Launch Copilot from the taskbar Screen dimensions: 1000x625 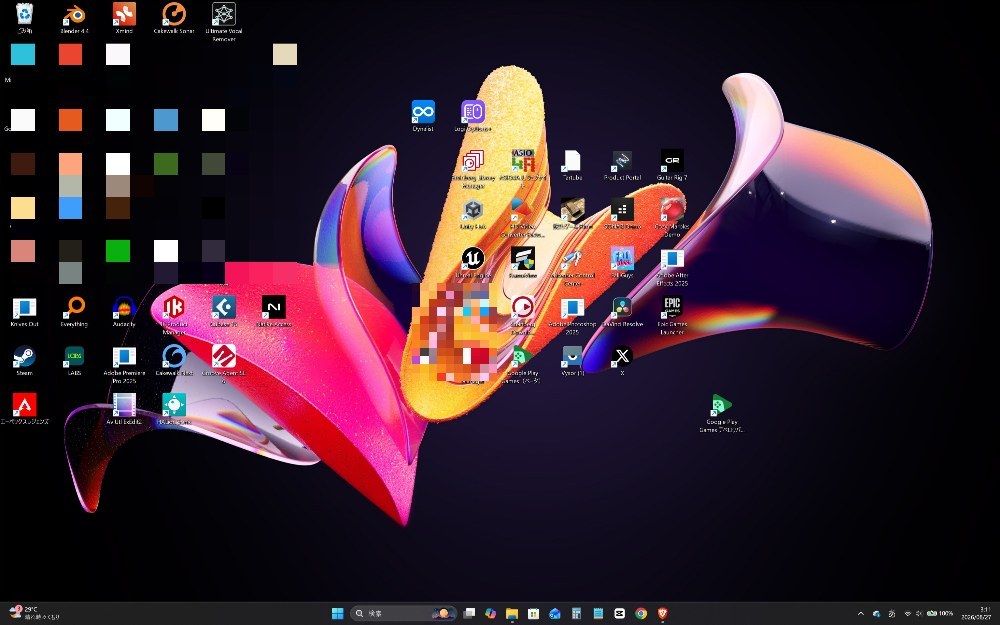[x=490, y=613]
